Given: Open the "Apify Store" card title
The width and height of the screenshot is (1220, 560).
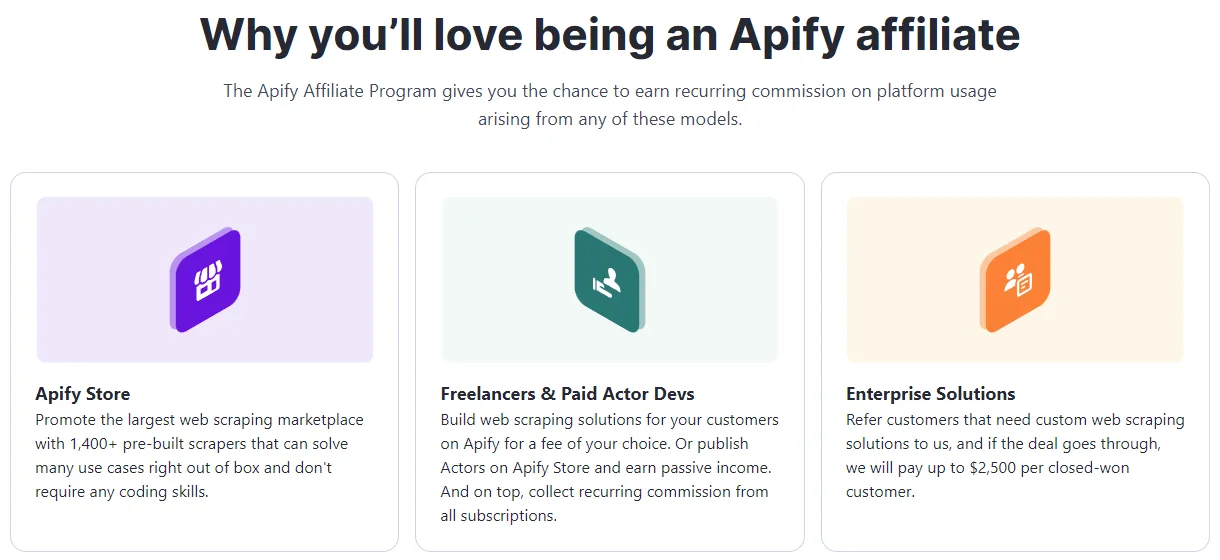Looking at the screenshot, I should [x=83, y=394].
